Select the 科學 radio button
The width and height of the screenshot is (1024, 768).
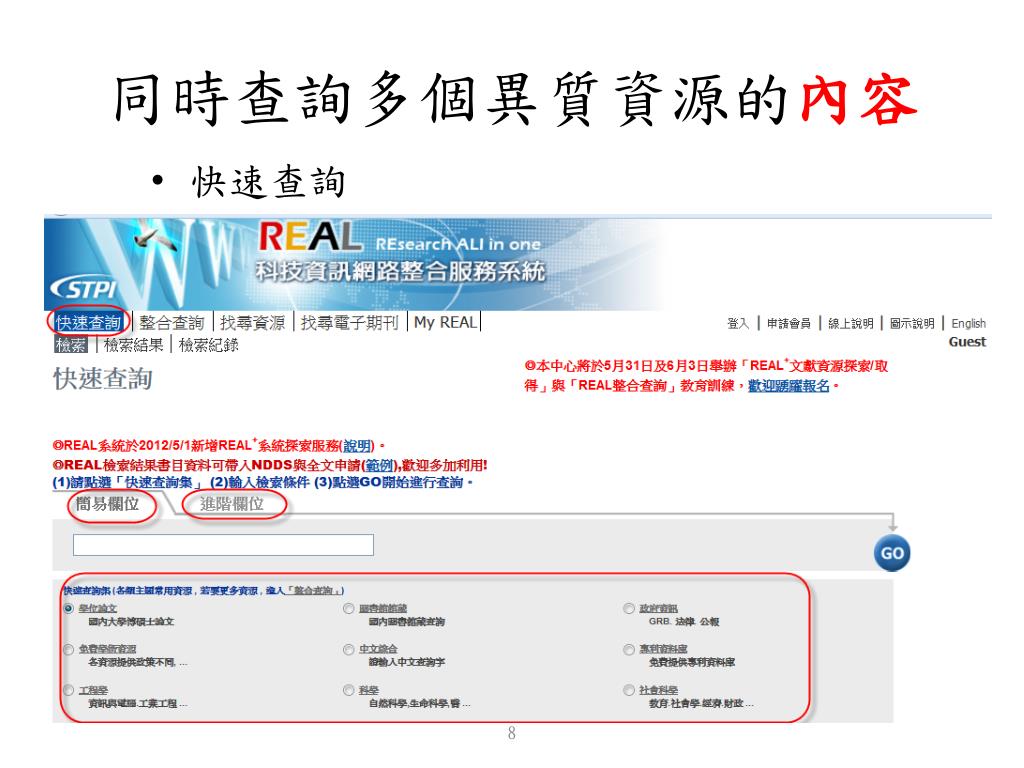coord(349,690)
